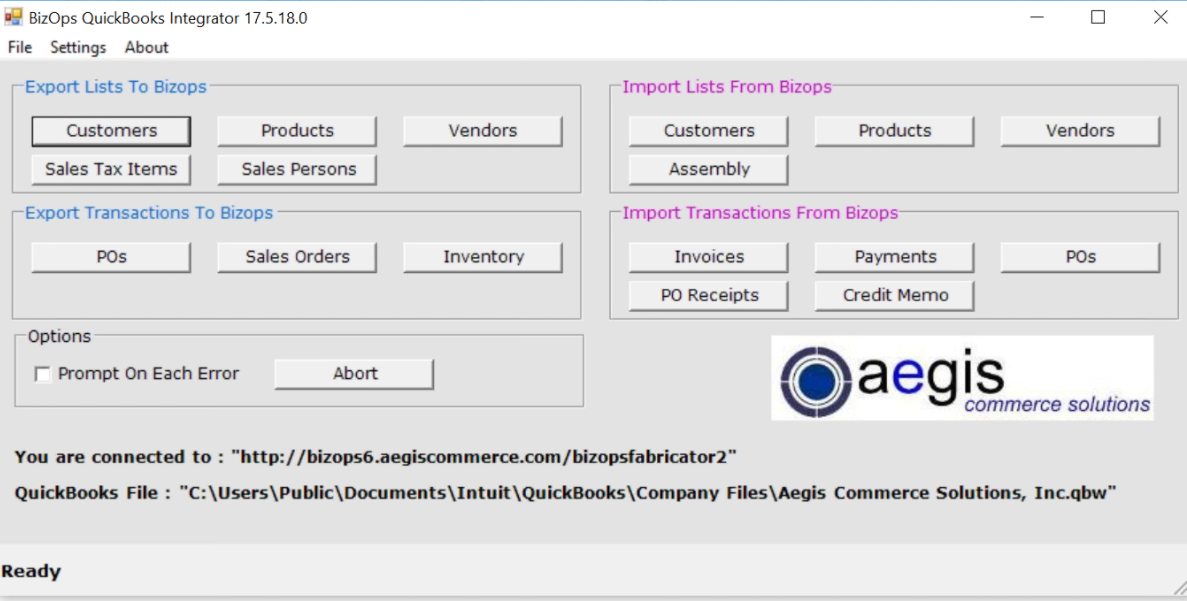This screenshot has height=601, width=1187.
Task: Export Sales Orders transactions
Action: tap(297, 257)
